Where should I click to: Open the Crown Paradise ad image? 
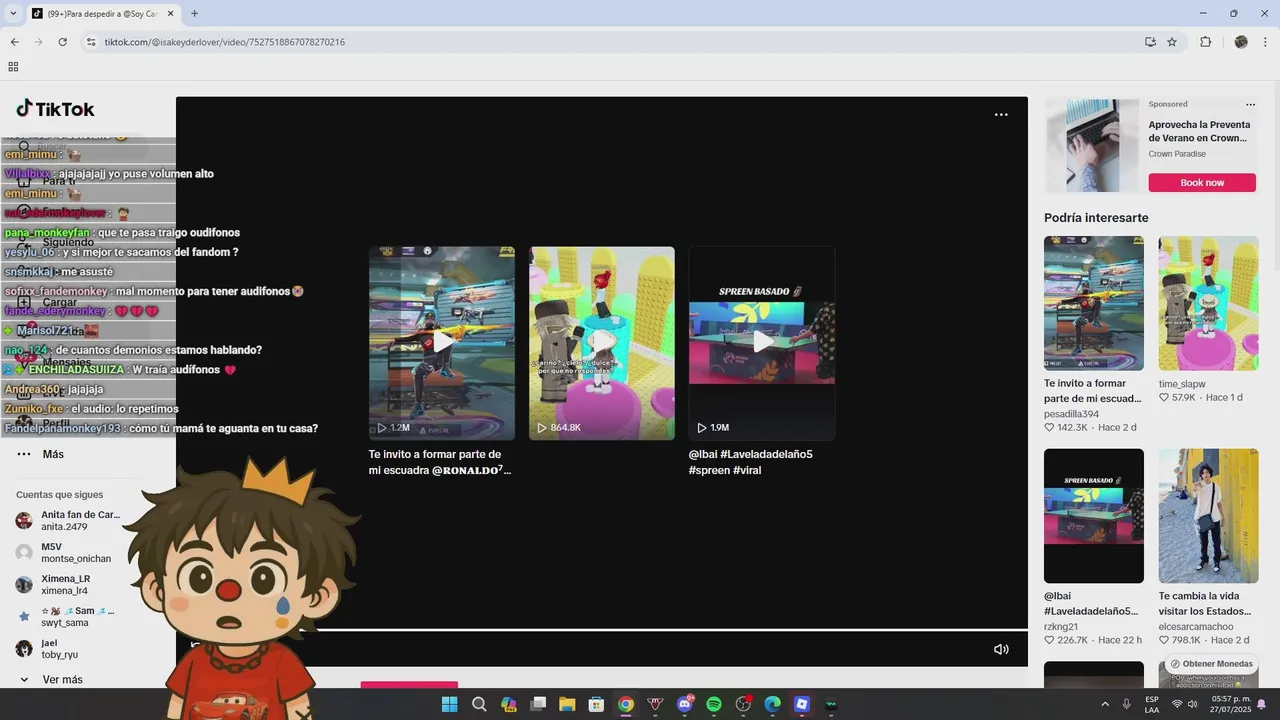coord(1092,145)
